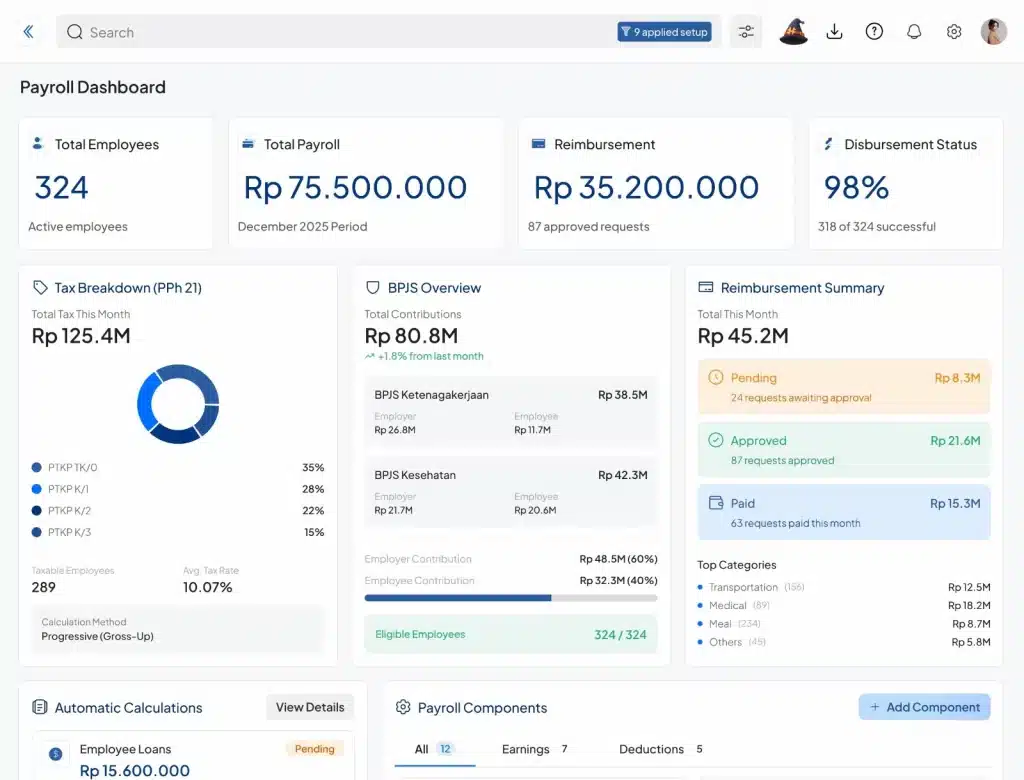Image resolution: width=1024 pixels, height=780 pixels.
Task: Click the download export icon
Action: [x=834, y=31]
